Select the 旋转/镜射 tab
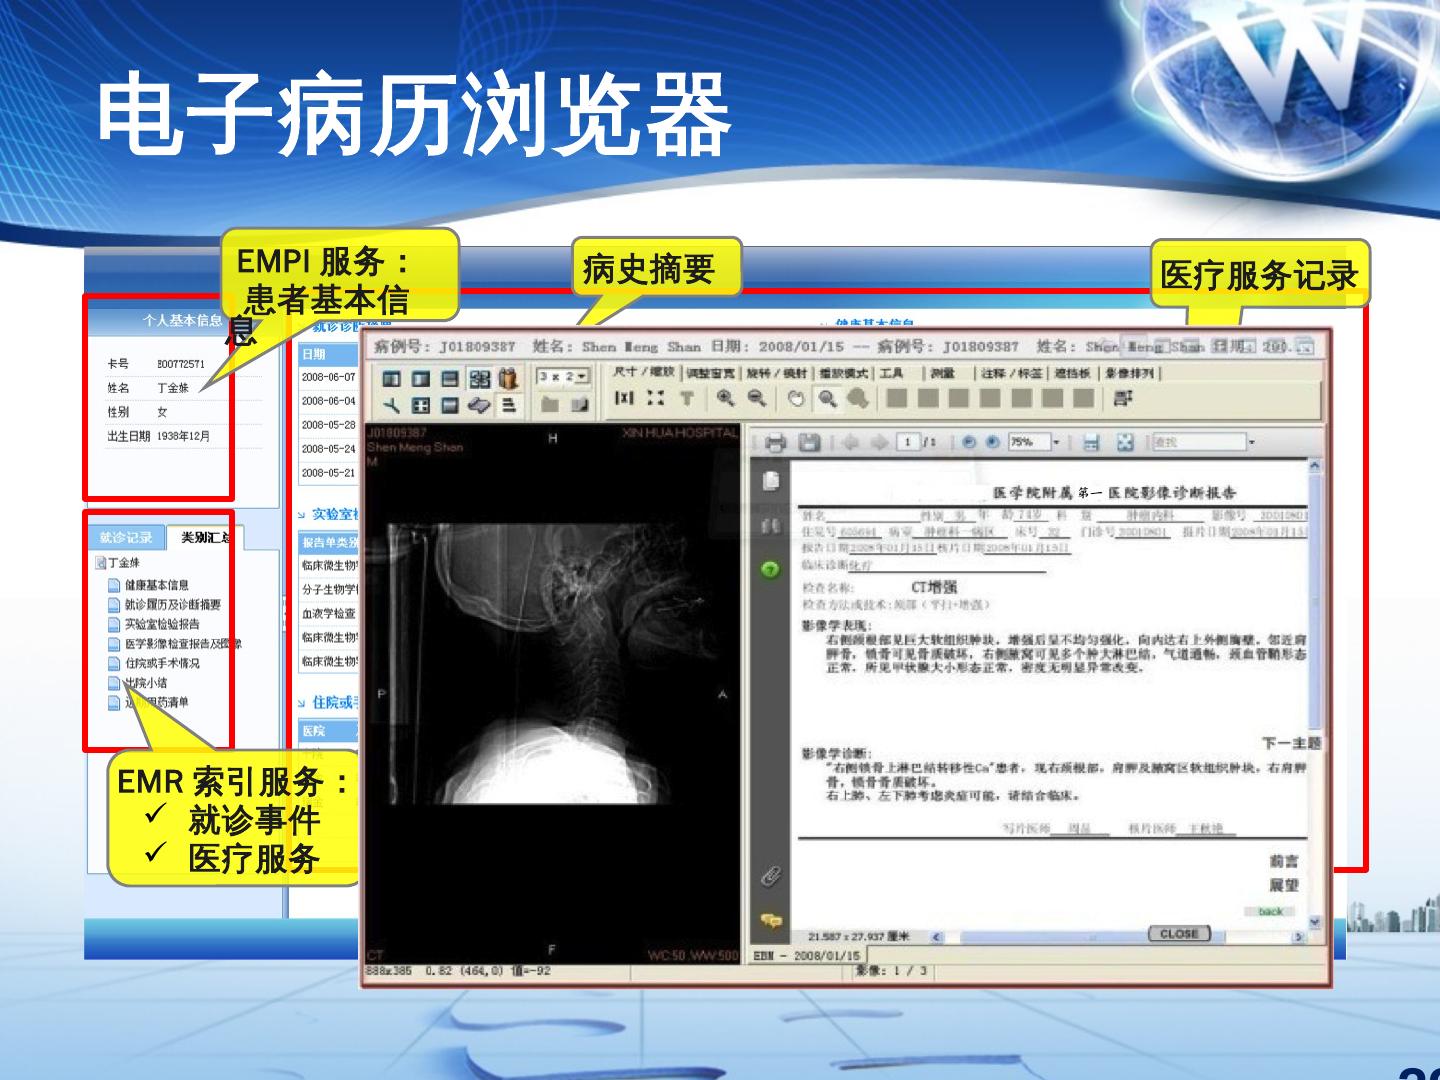The height and width of the screenshot is (1080, 1440). 777,373
